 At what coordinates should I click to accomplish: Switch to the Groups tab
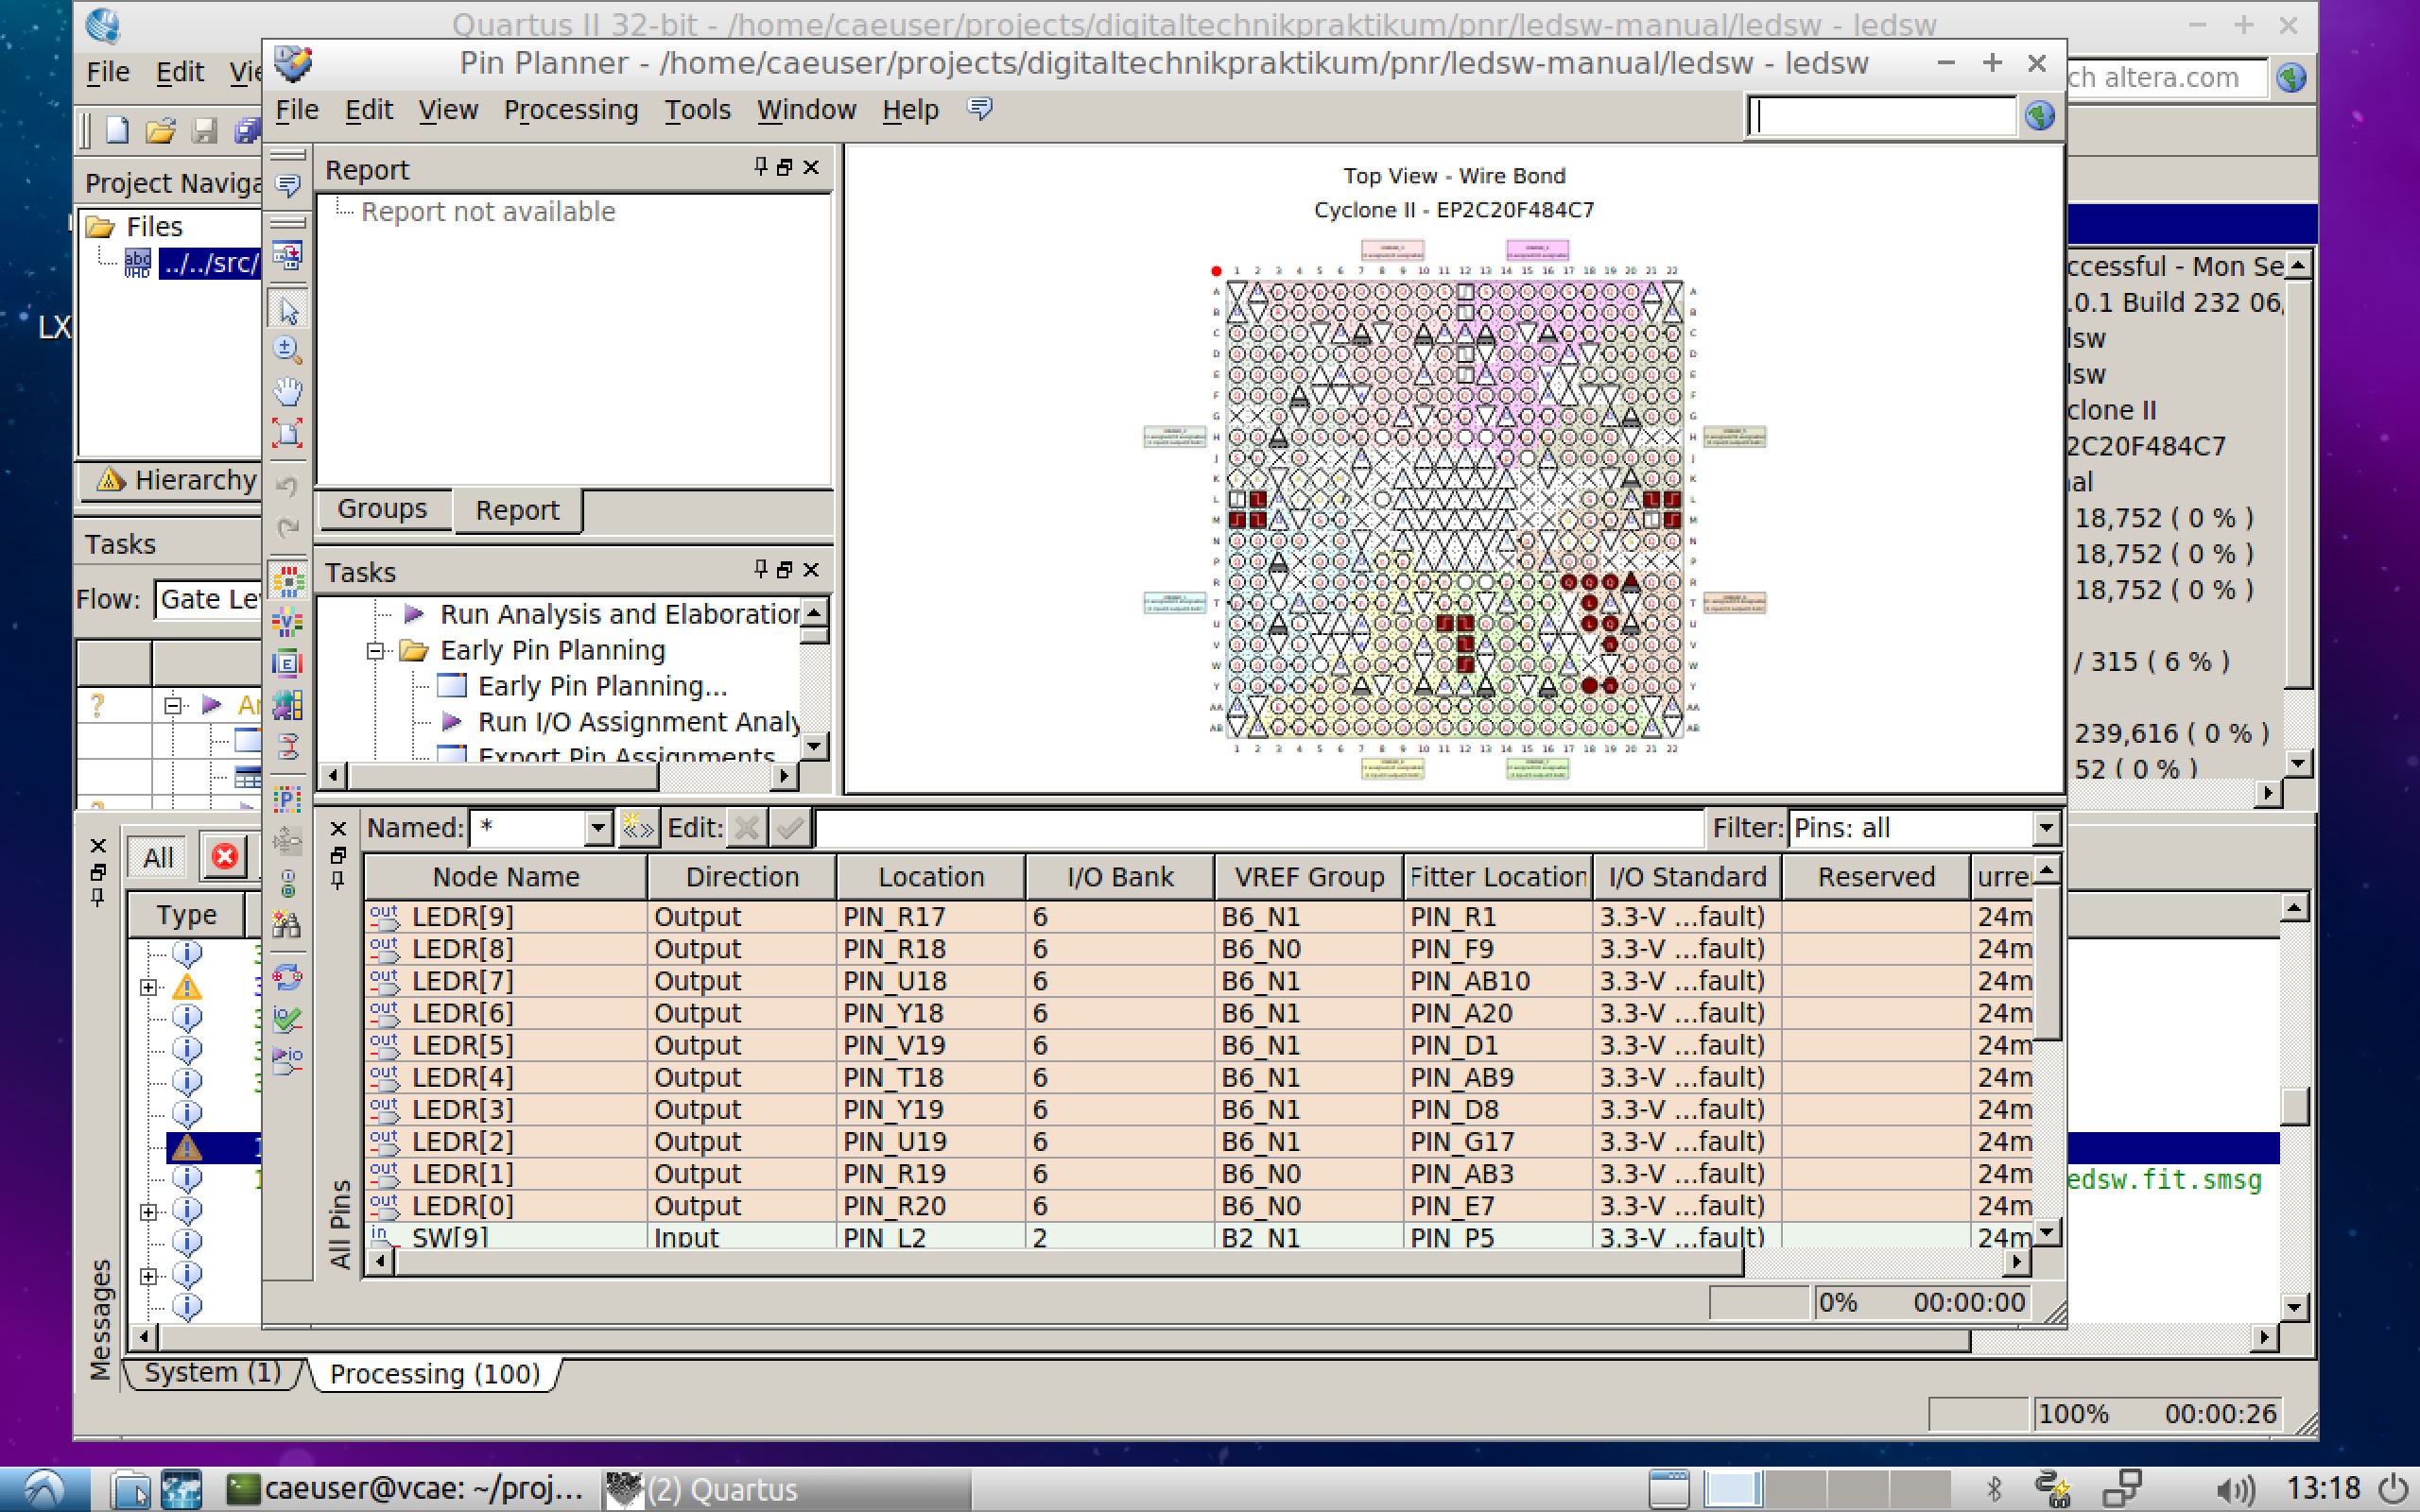(382, 509)
